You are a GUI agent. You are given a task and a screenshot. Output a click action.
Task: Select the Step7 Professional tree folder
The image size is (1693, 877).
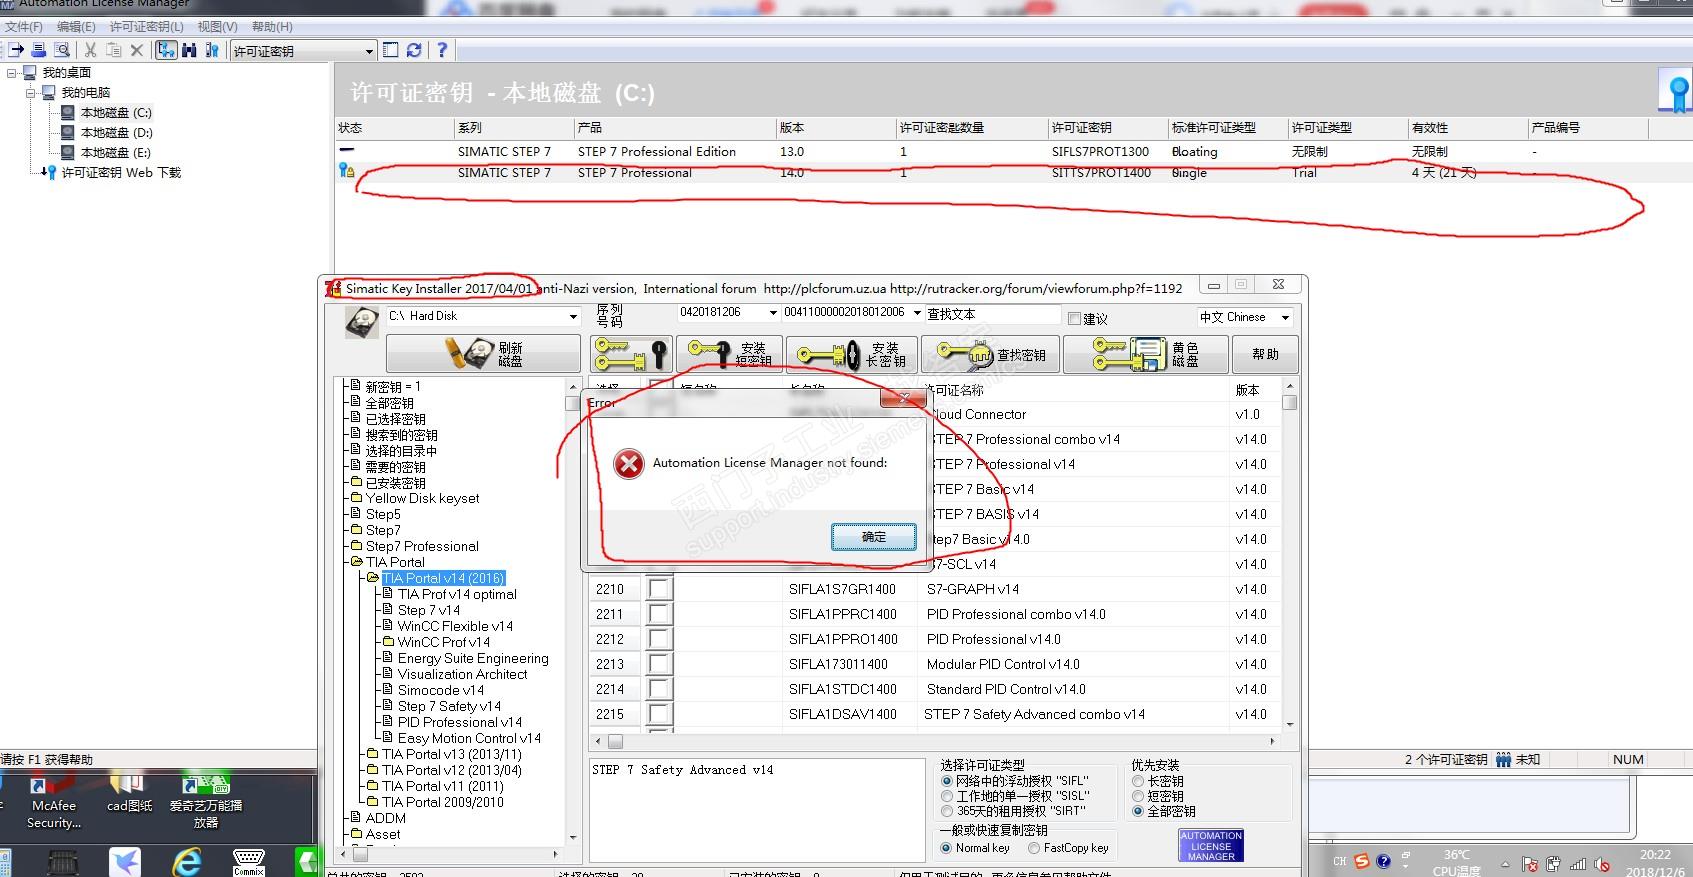point(422,546)
